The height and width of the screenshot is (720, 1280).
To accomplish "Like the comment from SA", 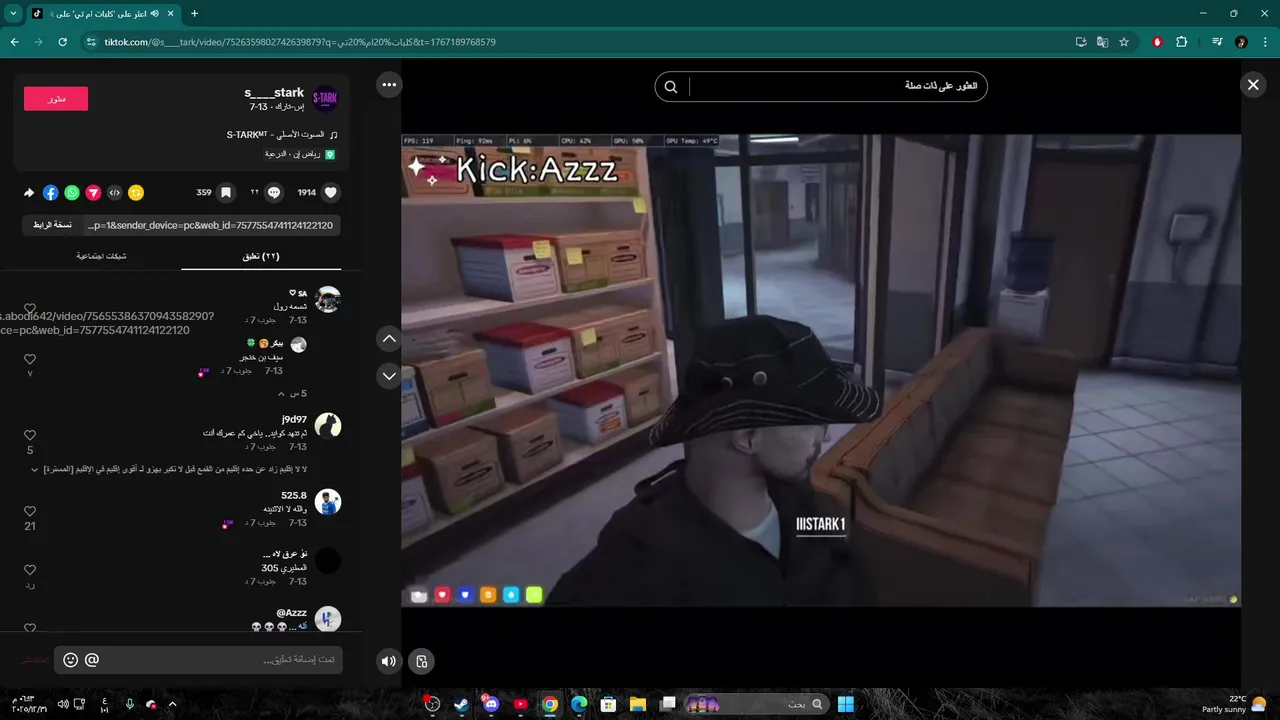I will (30, 309).
